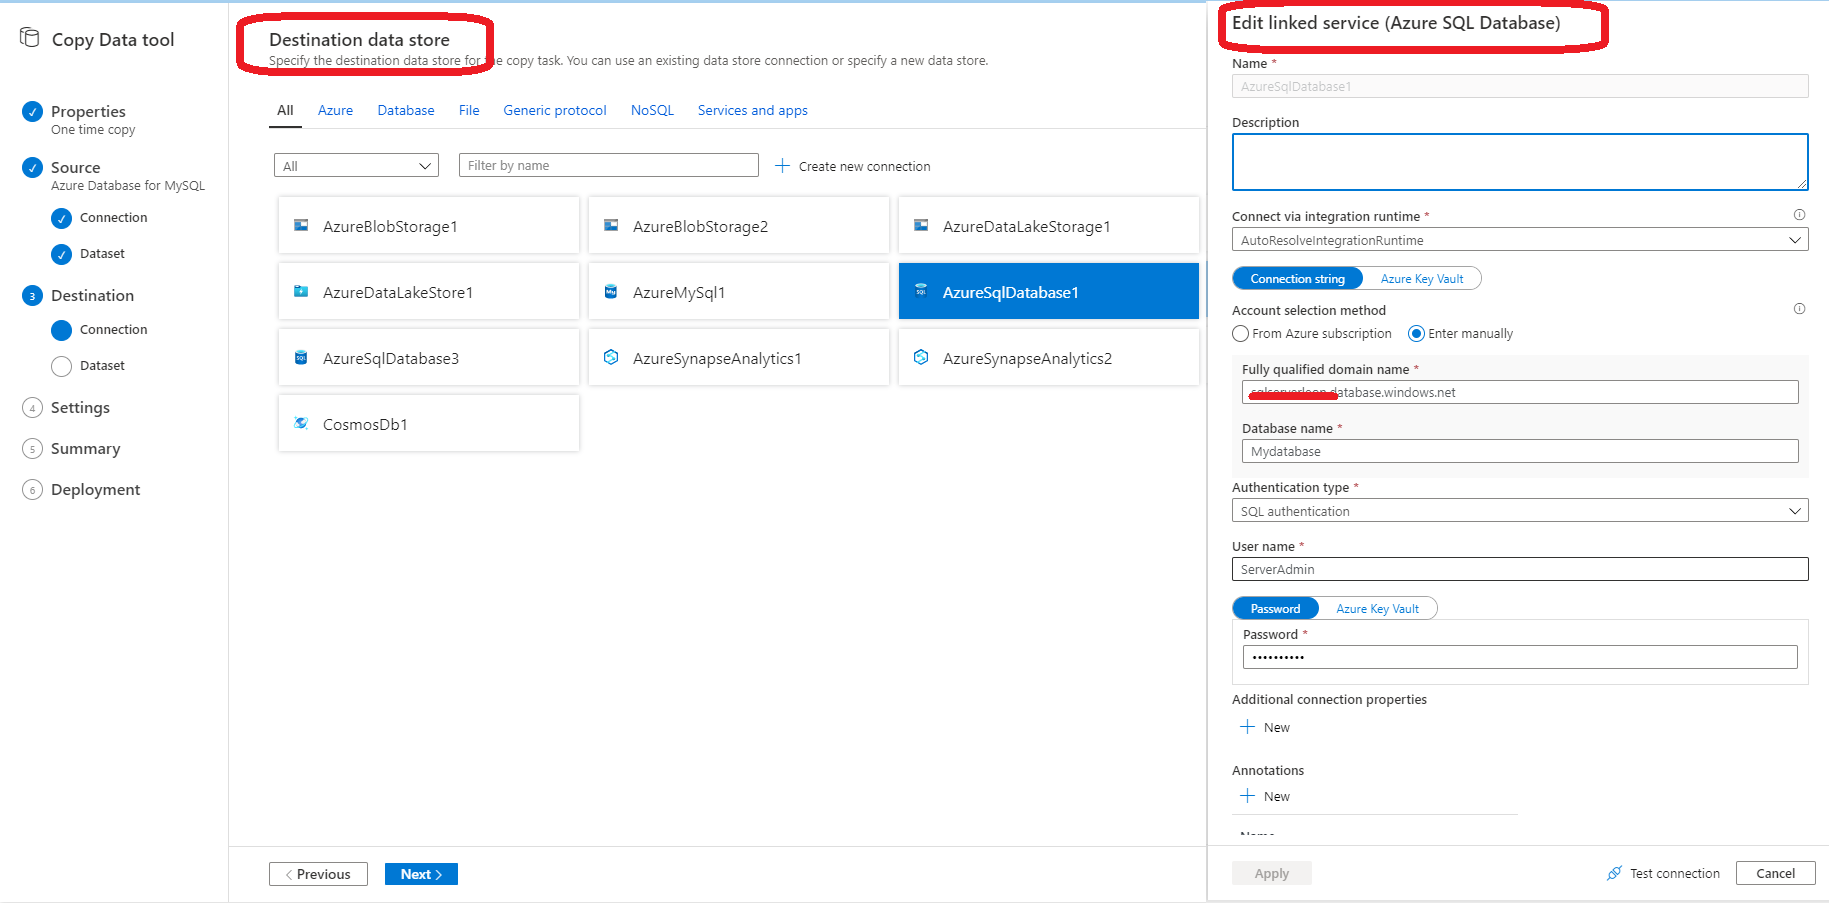Screen dimensions: 1829x903
Task: Click the Copy Data tool icon
Action: [30, 38]
